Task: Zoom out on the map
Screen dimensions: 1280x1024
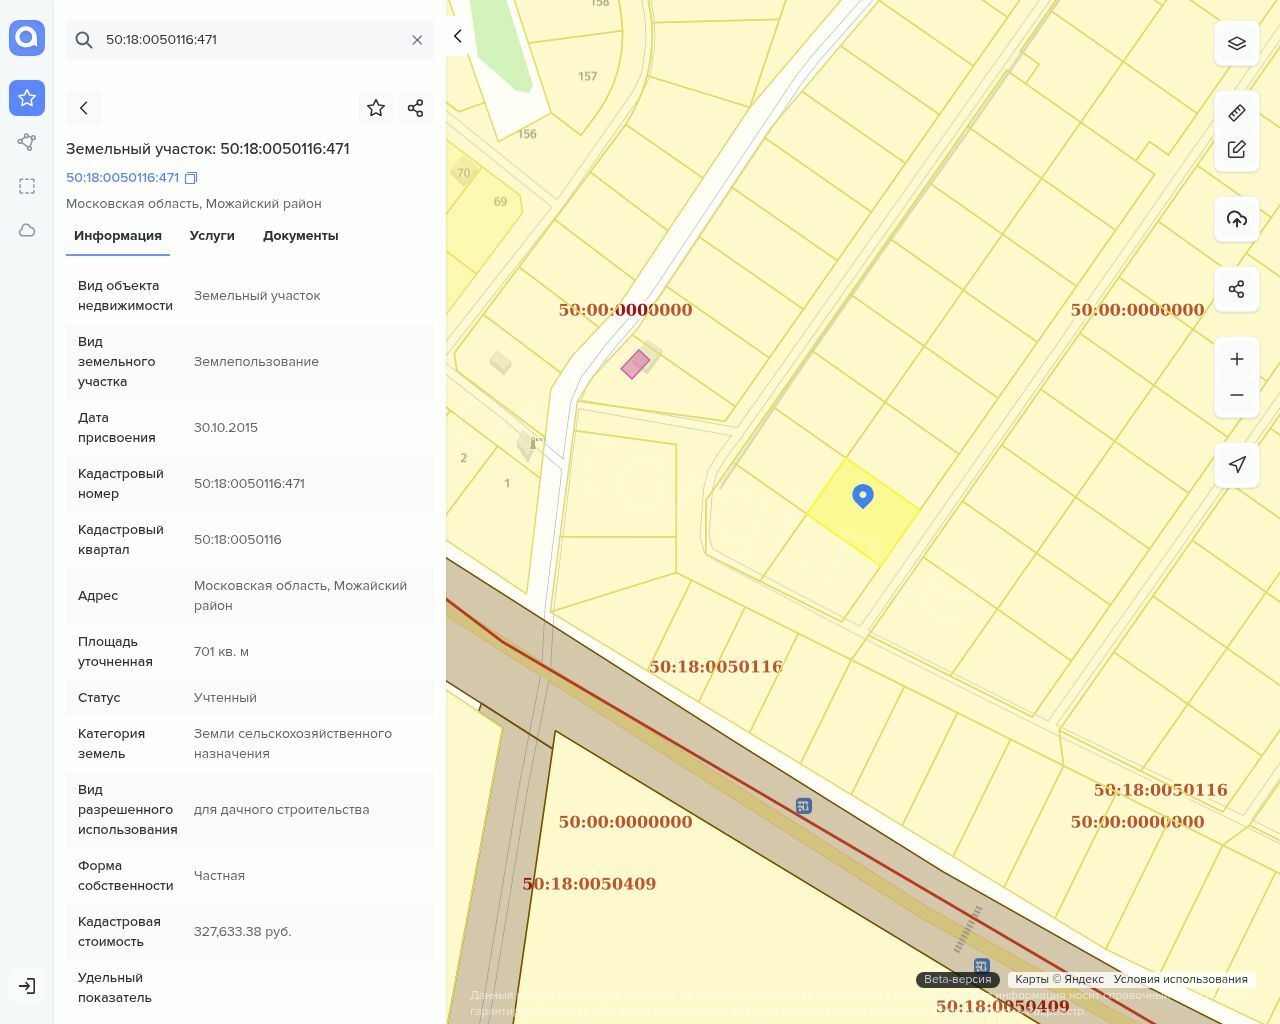Action: pyautogui.click(x=1237, y=395)
